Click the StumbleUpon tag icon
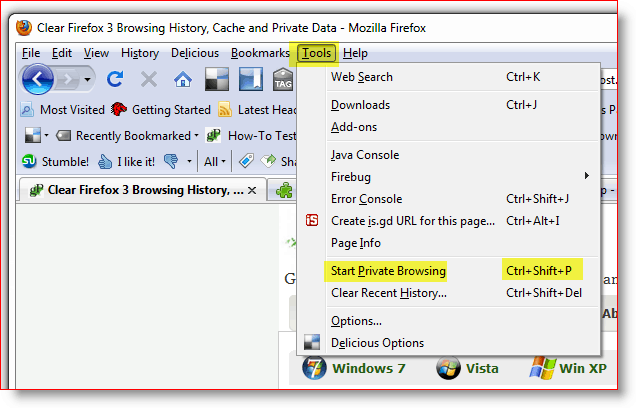Image resolution: width=636 pixels, height=408 pixels. [x=246, y=161]
